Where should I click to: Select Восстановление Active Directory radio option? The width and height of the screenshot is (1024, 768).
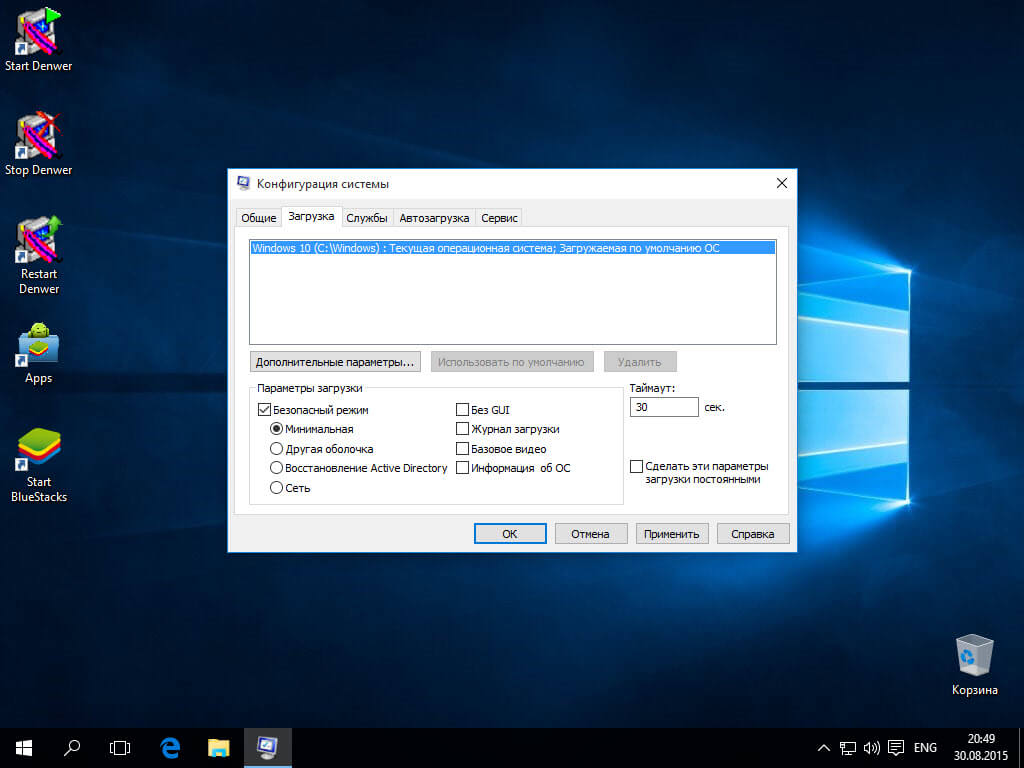point(276,468)
